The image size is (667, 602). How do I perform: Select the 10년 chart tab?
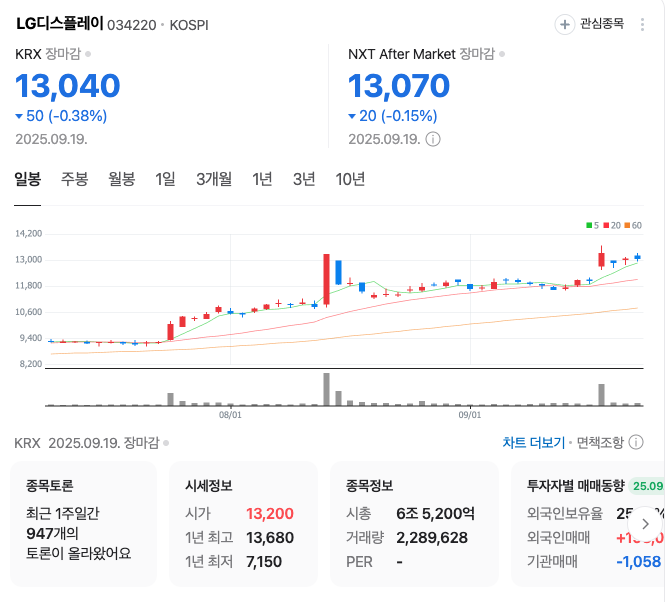(350, 179)
